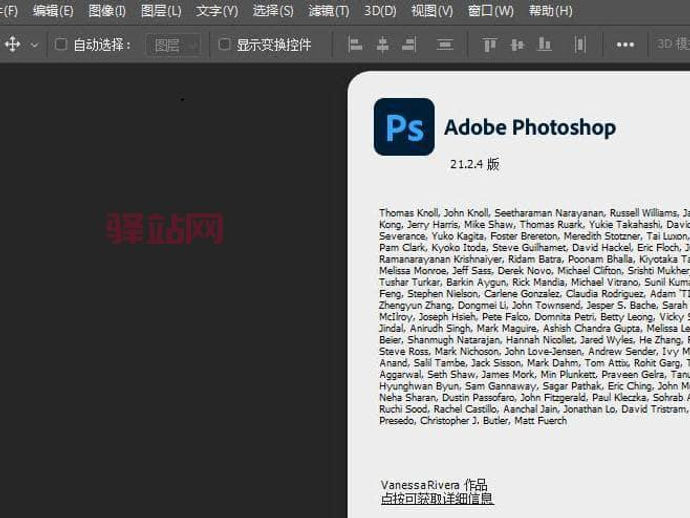
Task: Click the distribute vertically icon
Action: coord(445,44)
